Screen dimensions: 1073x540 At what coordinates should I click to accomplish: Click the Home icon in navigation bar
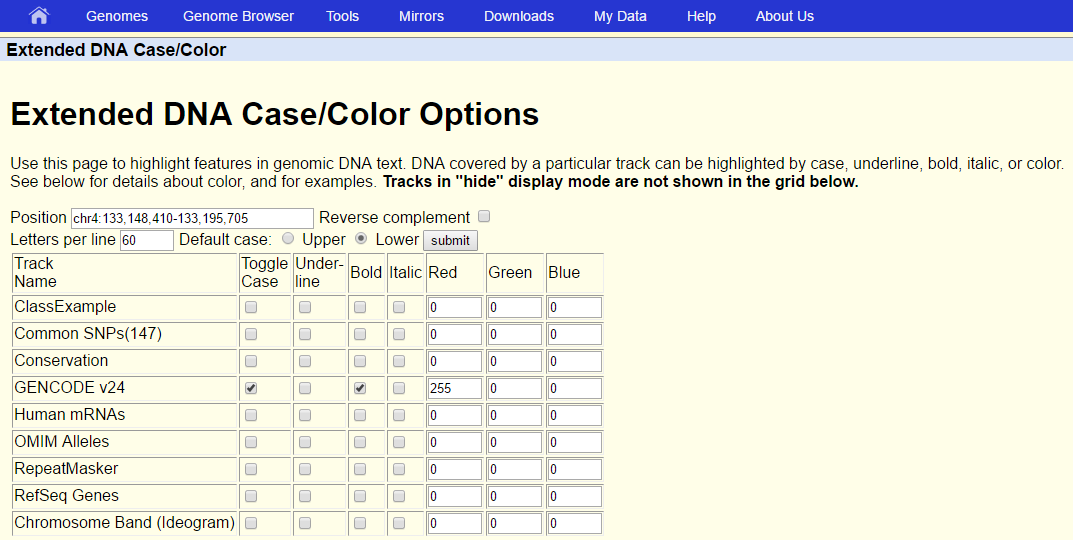pyautogui.click(x=39, y=16)
